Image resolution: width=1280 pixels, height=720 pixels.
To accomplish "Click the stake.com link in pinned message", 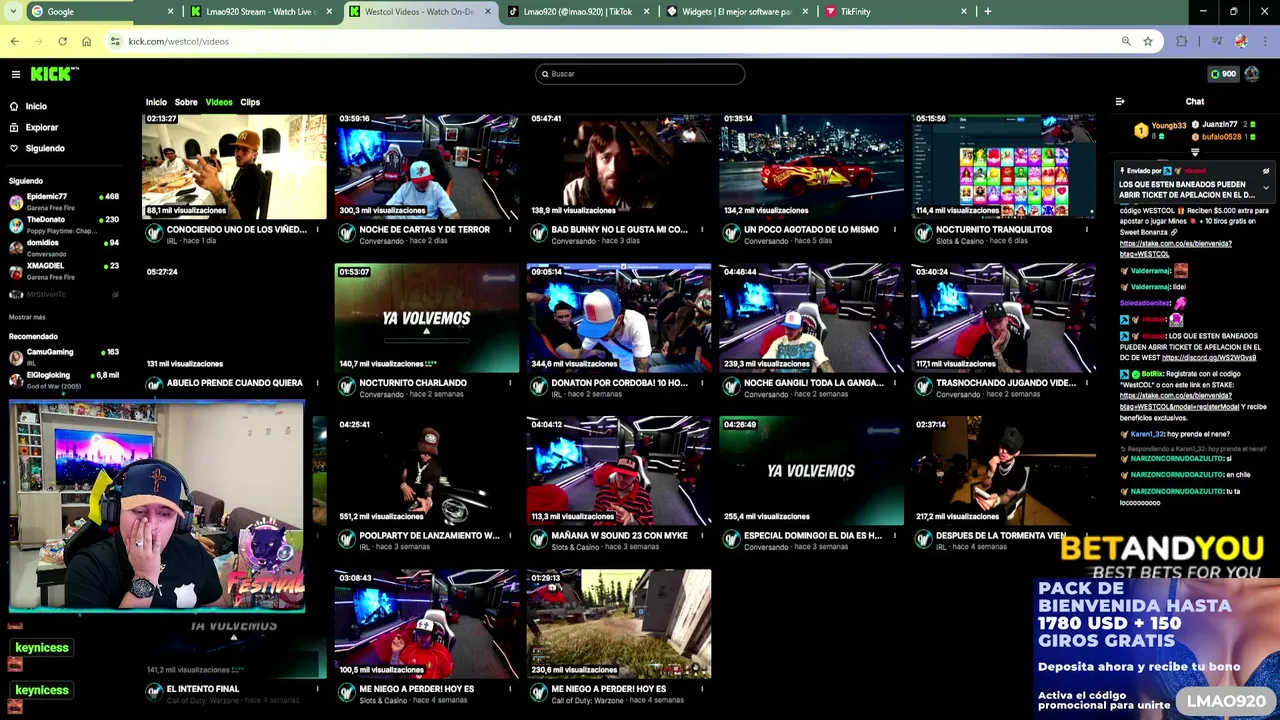I will coord(1175,248).
